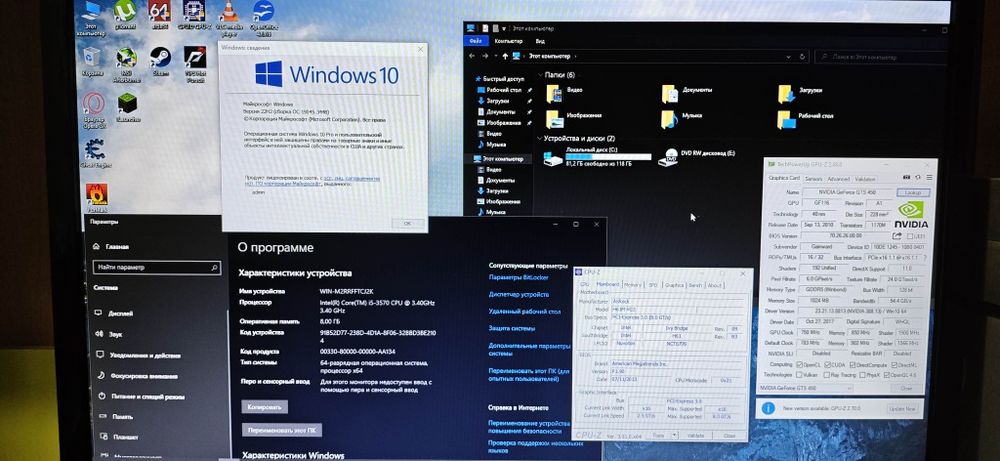Viewport: 1000px width, 461px height.
Task: Switch to the Validation tab in GPU-Z
Action: click(x=865, y=179)
